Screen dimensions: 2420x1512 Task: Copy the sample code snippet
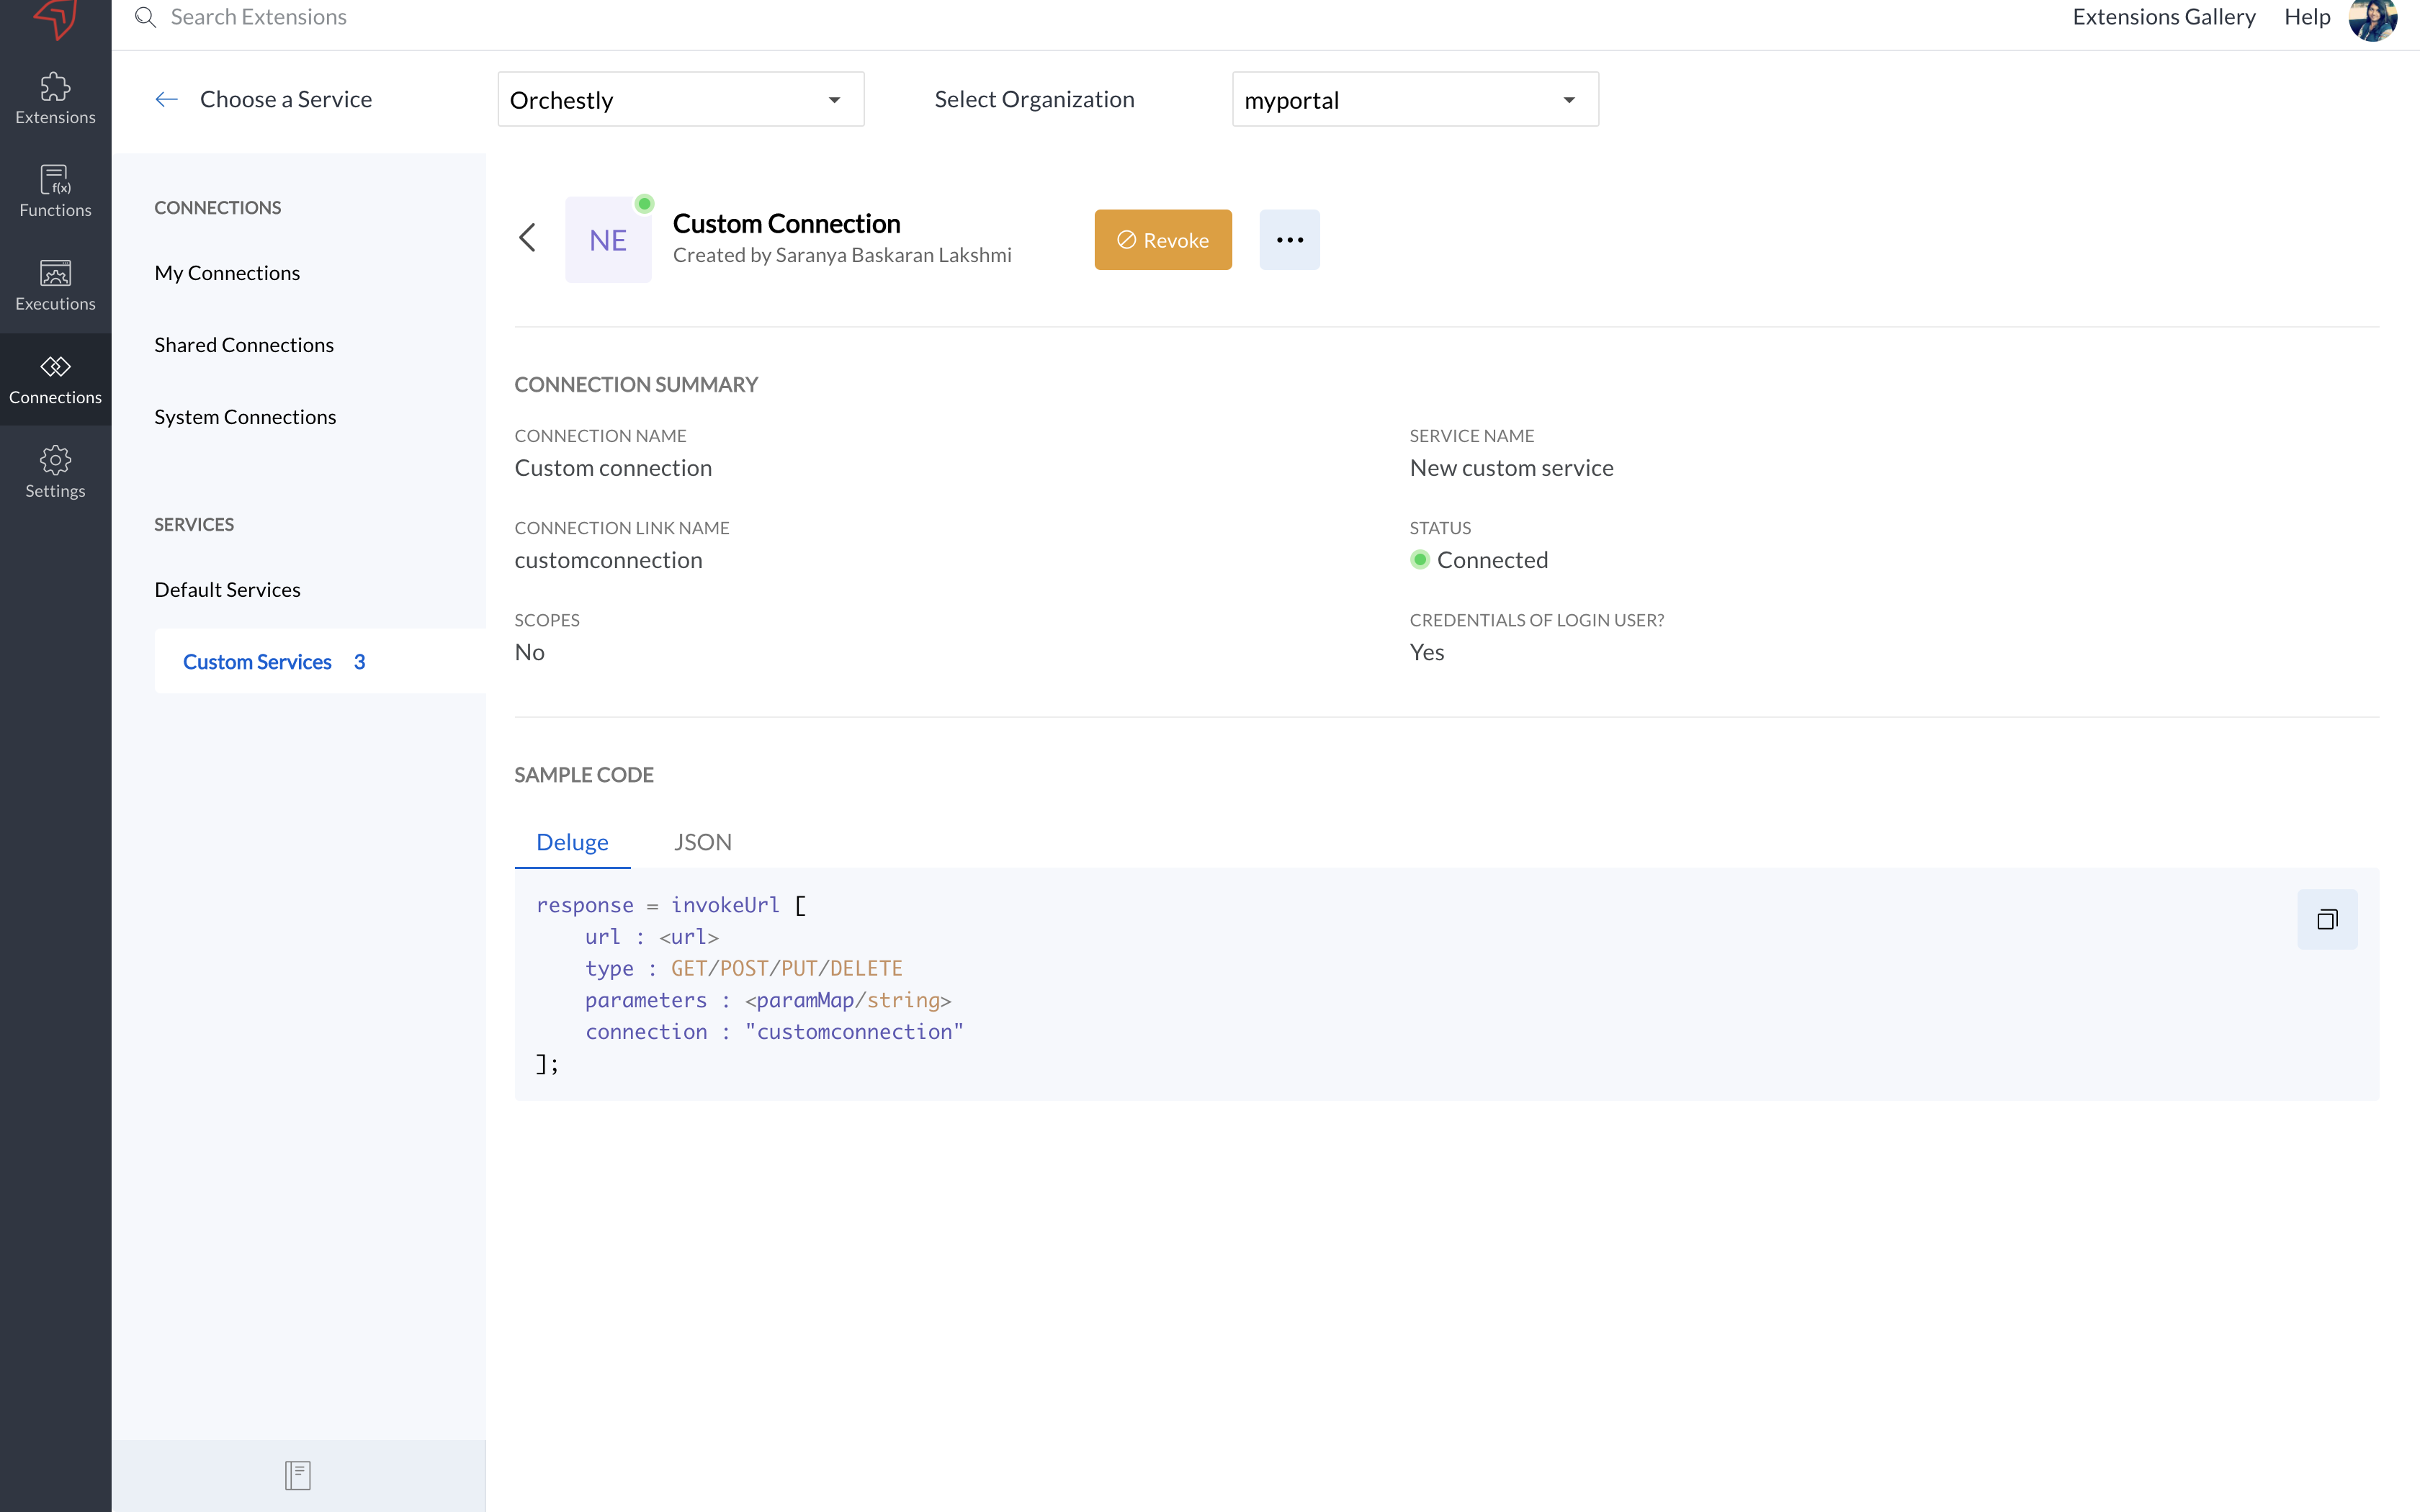coord(2326,919)
